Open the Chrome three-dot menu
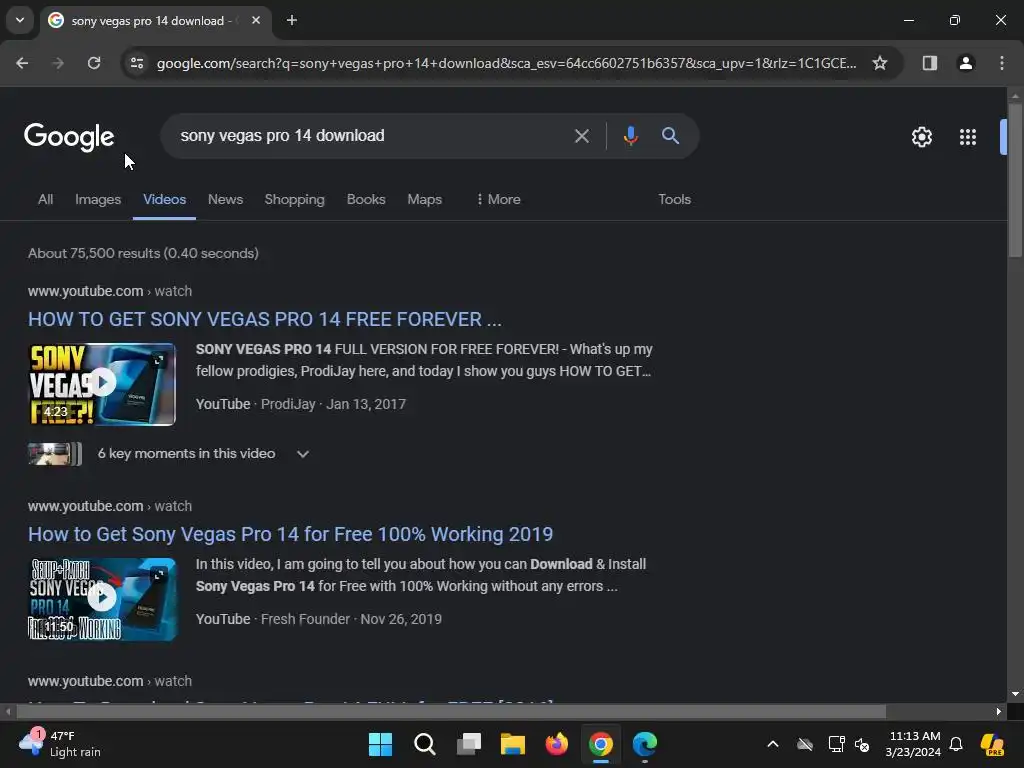Image resolution: width=1024 pixels, height=768 pixels. click(1002, 63)
